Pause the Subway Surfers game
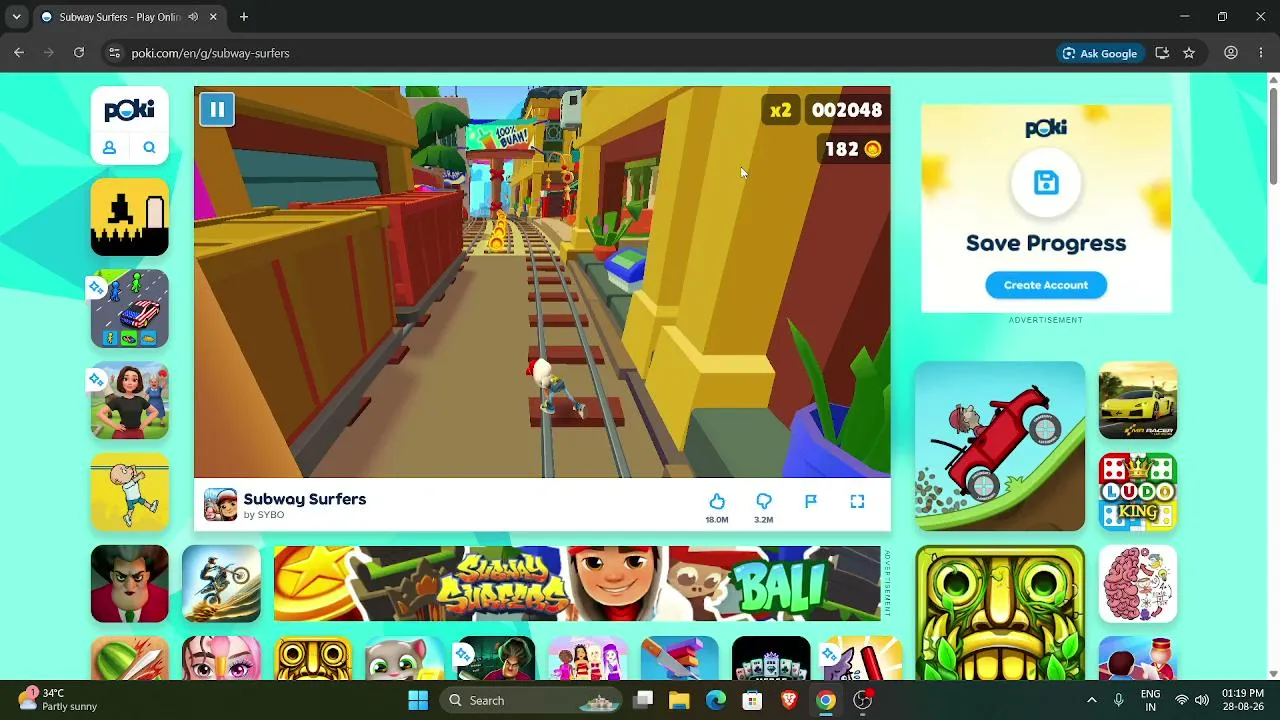 pos(217,110)
